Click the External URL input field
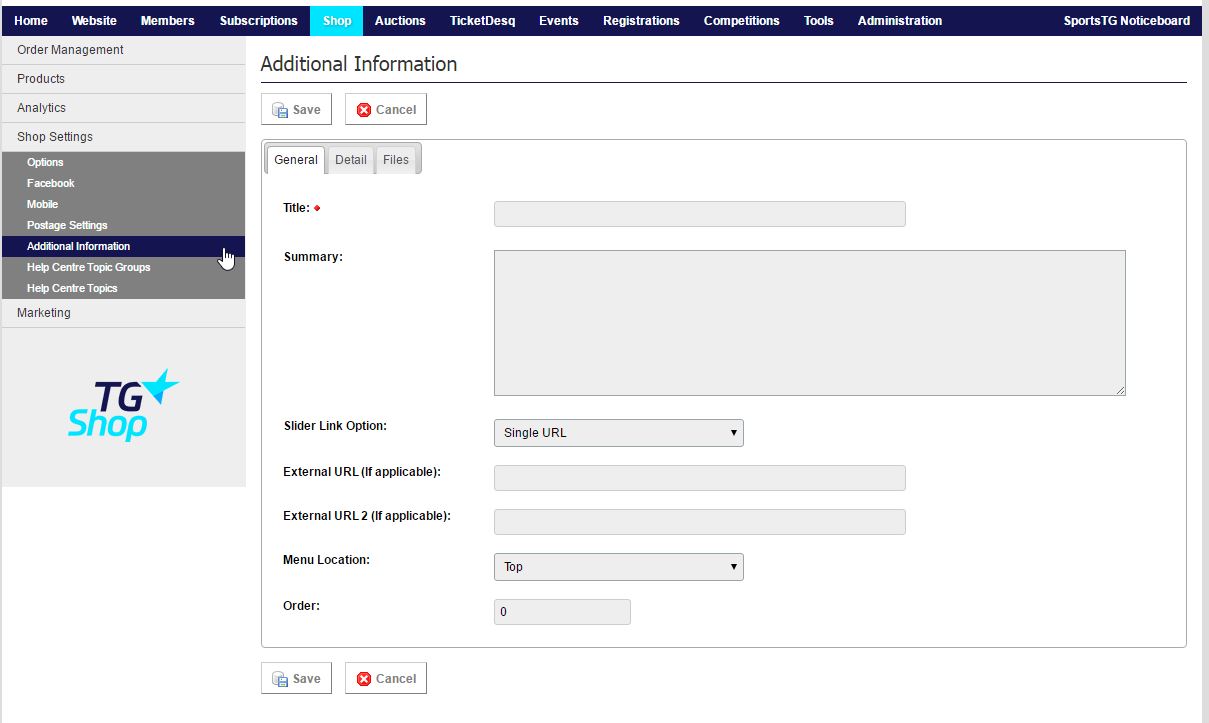This screenshot has width=1209, height=723. coord(700,478)
